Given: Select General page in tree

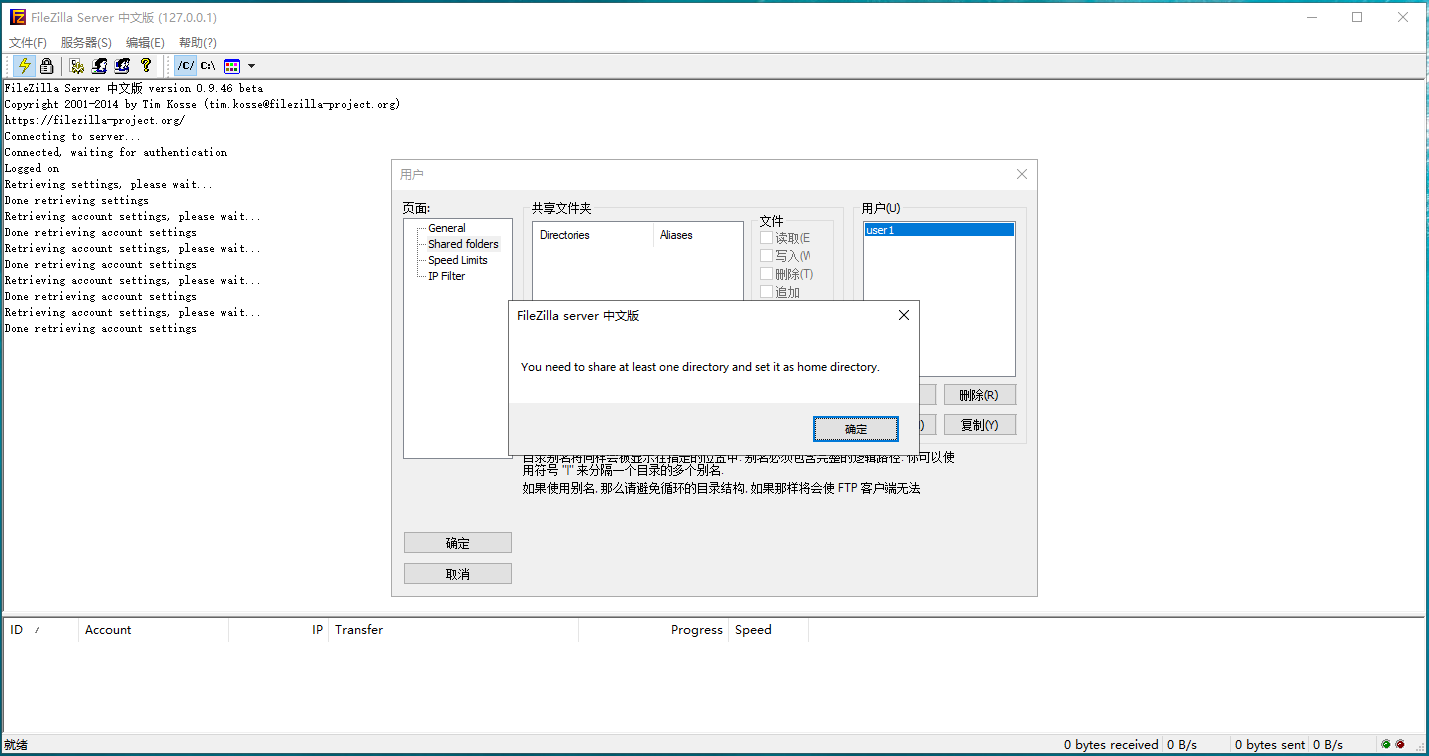Looking at the screenshot, I should (x=447, y=228).
